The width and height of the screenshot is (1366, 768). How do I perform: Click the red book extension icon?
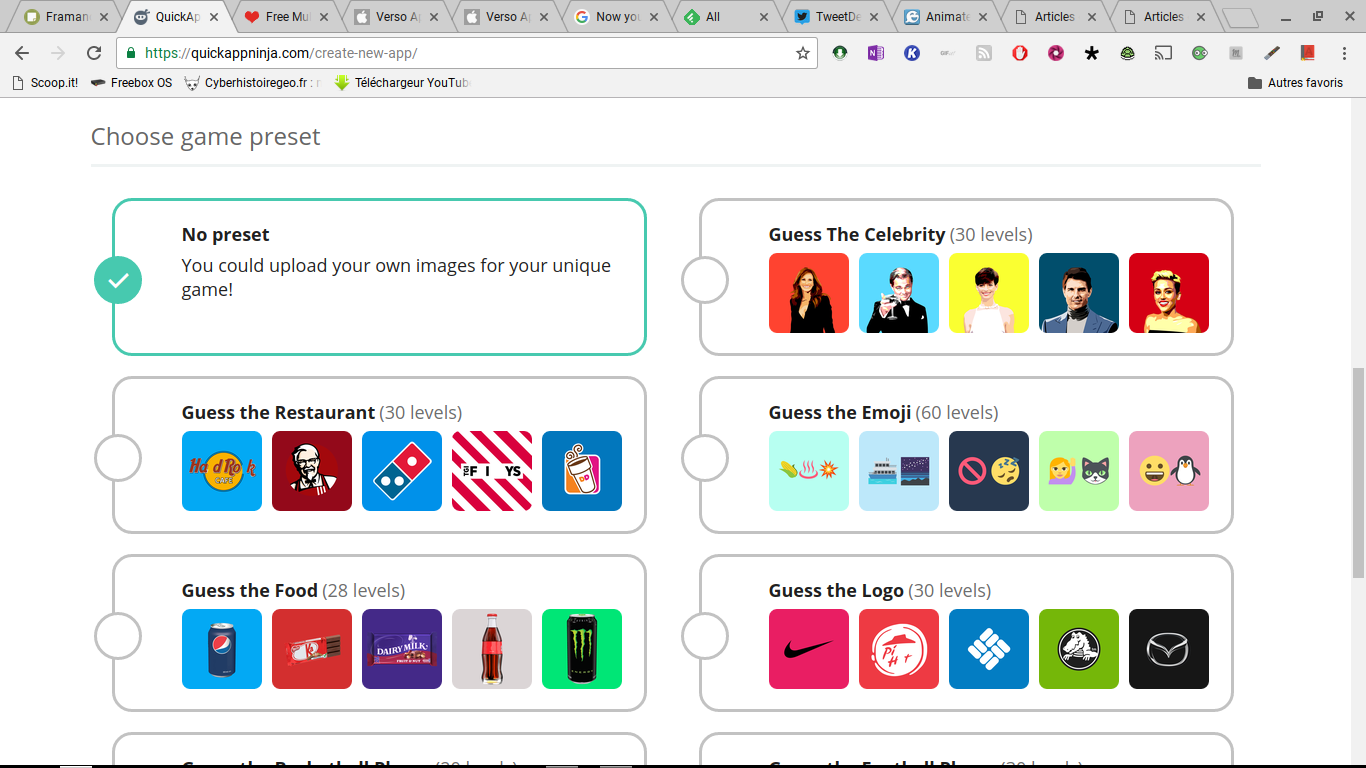1308,53
